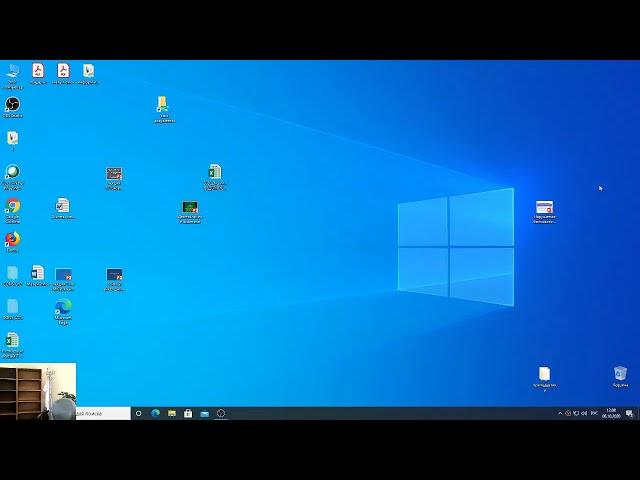Viewport: 640px width, 480px height.
Task: Switch to running OBS Studio taskbar button
Action: (x=221, y=413)
